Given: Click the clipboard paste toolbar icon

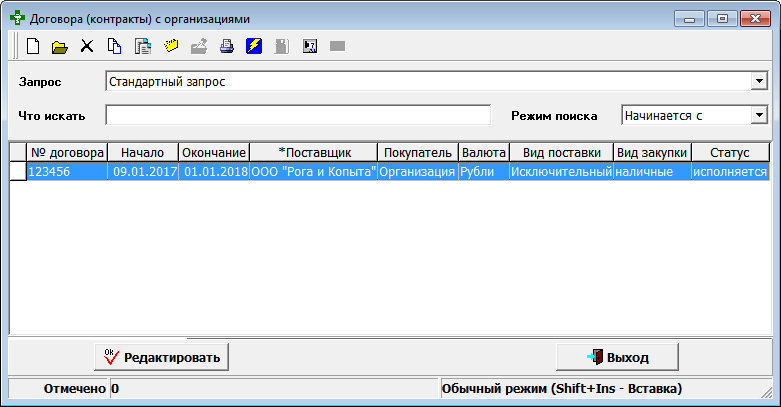Looking at the screenshot, I should pyautogui.click(x=142, y=46).
